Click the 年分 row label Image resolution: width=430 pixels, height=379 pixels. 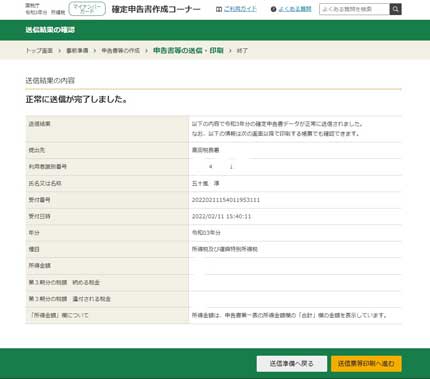[x=34, y=233]
